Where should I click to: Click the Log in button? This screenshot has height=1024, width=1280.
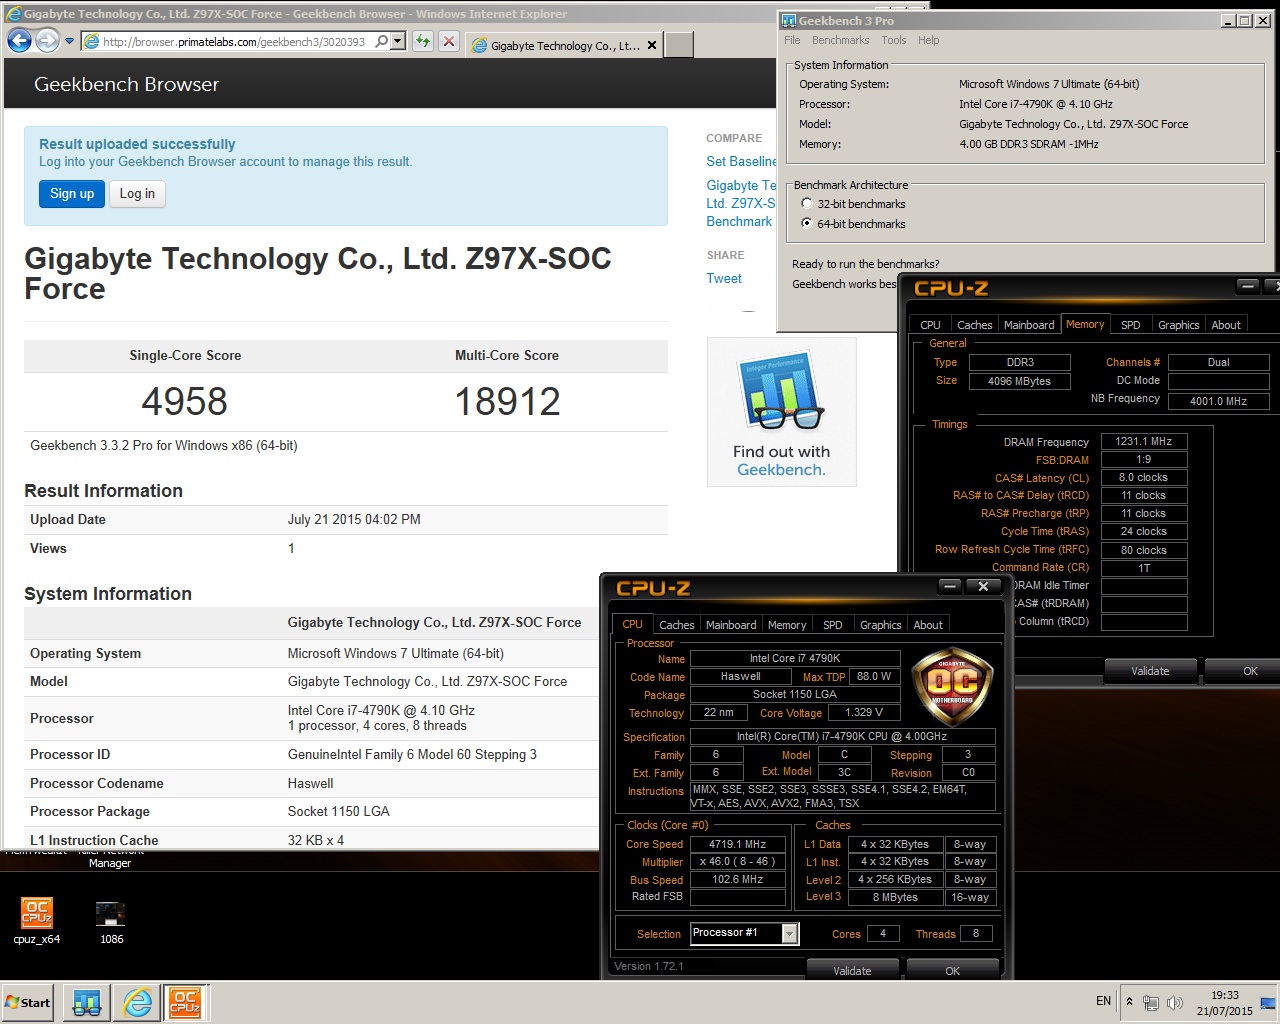point(137,194)
